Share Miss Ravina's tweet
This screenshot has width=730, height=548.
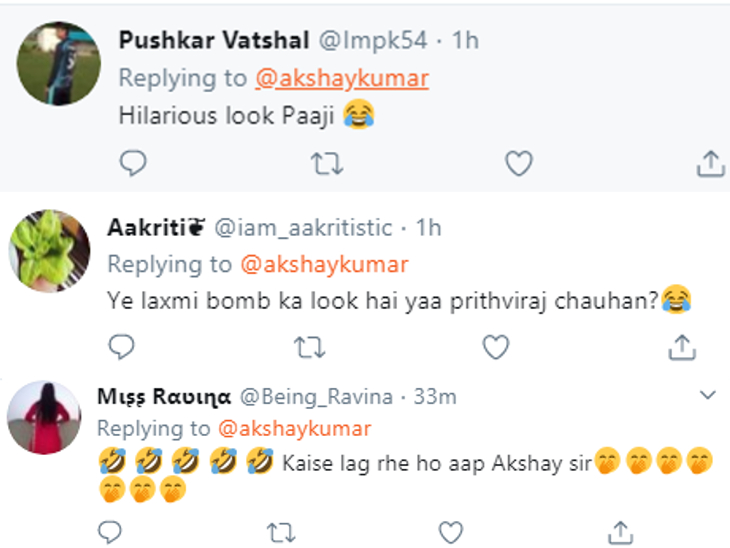click(620, 530)
